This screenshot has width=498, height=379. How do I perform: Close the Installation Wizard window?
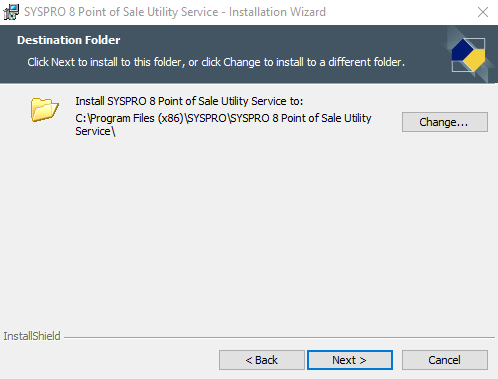pos(482,12)
